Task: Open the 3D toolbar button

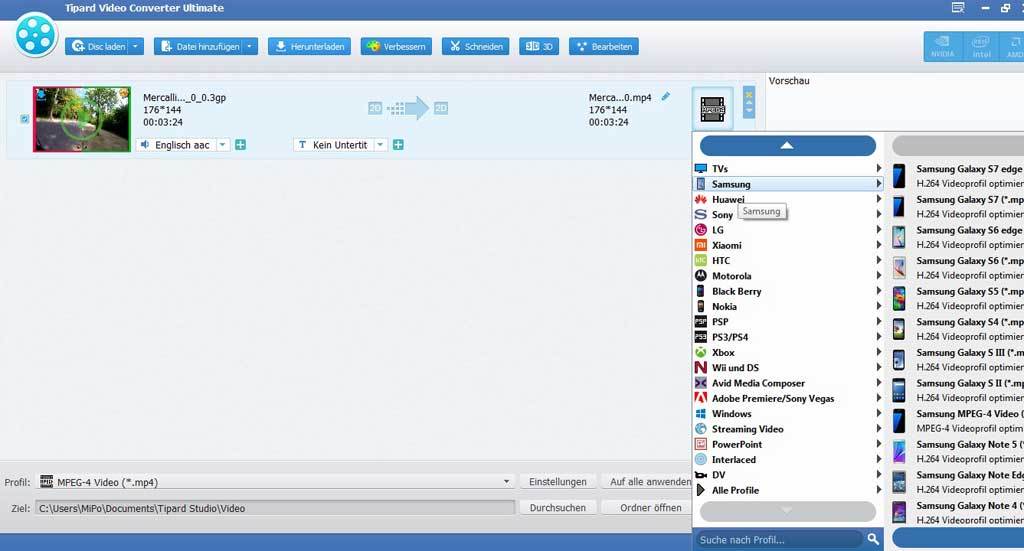Action: (x=539, y=46)
